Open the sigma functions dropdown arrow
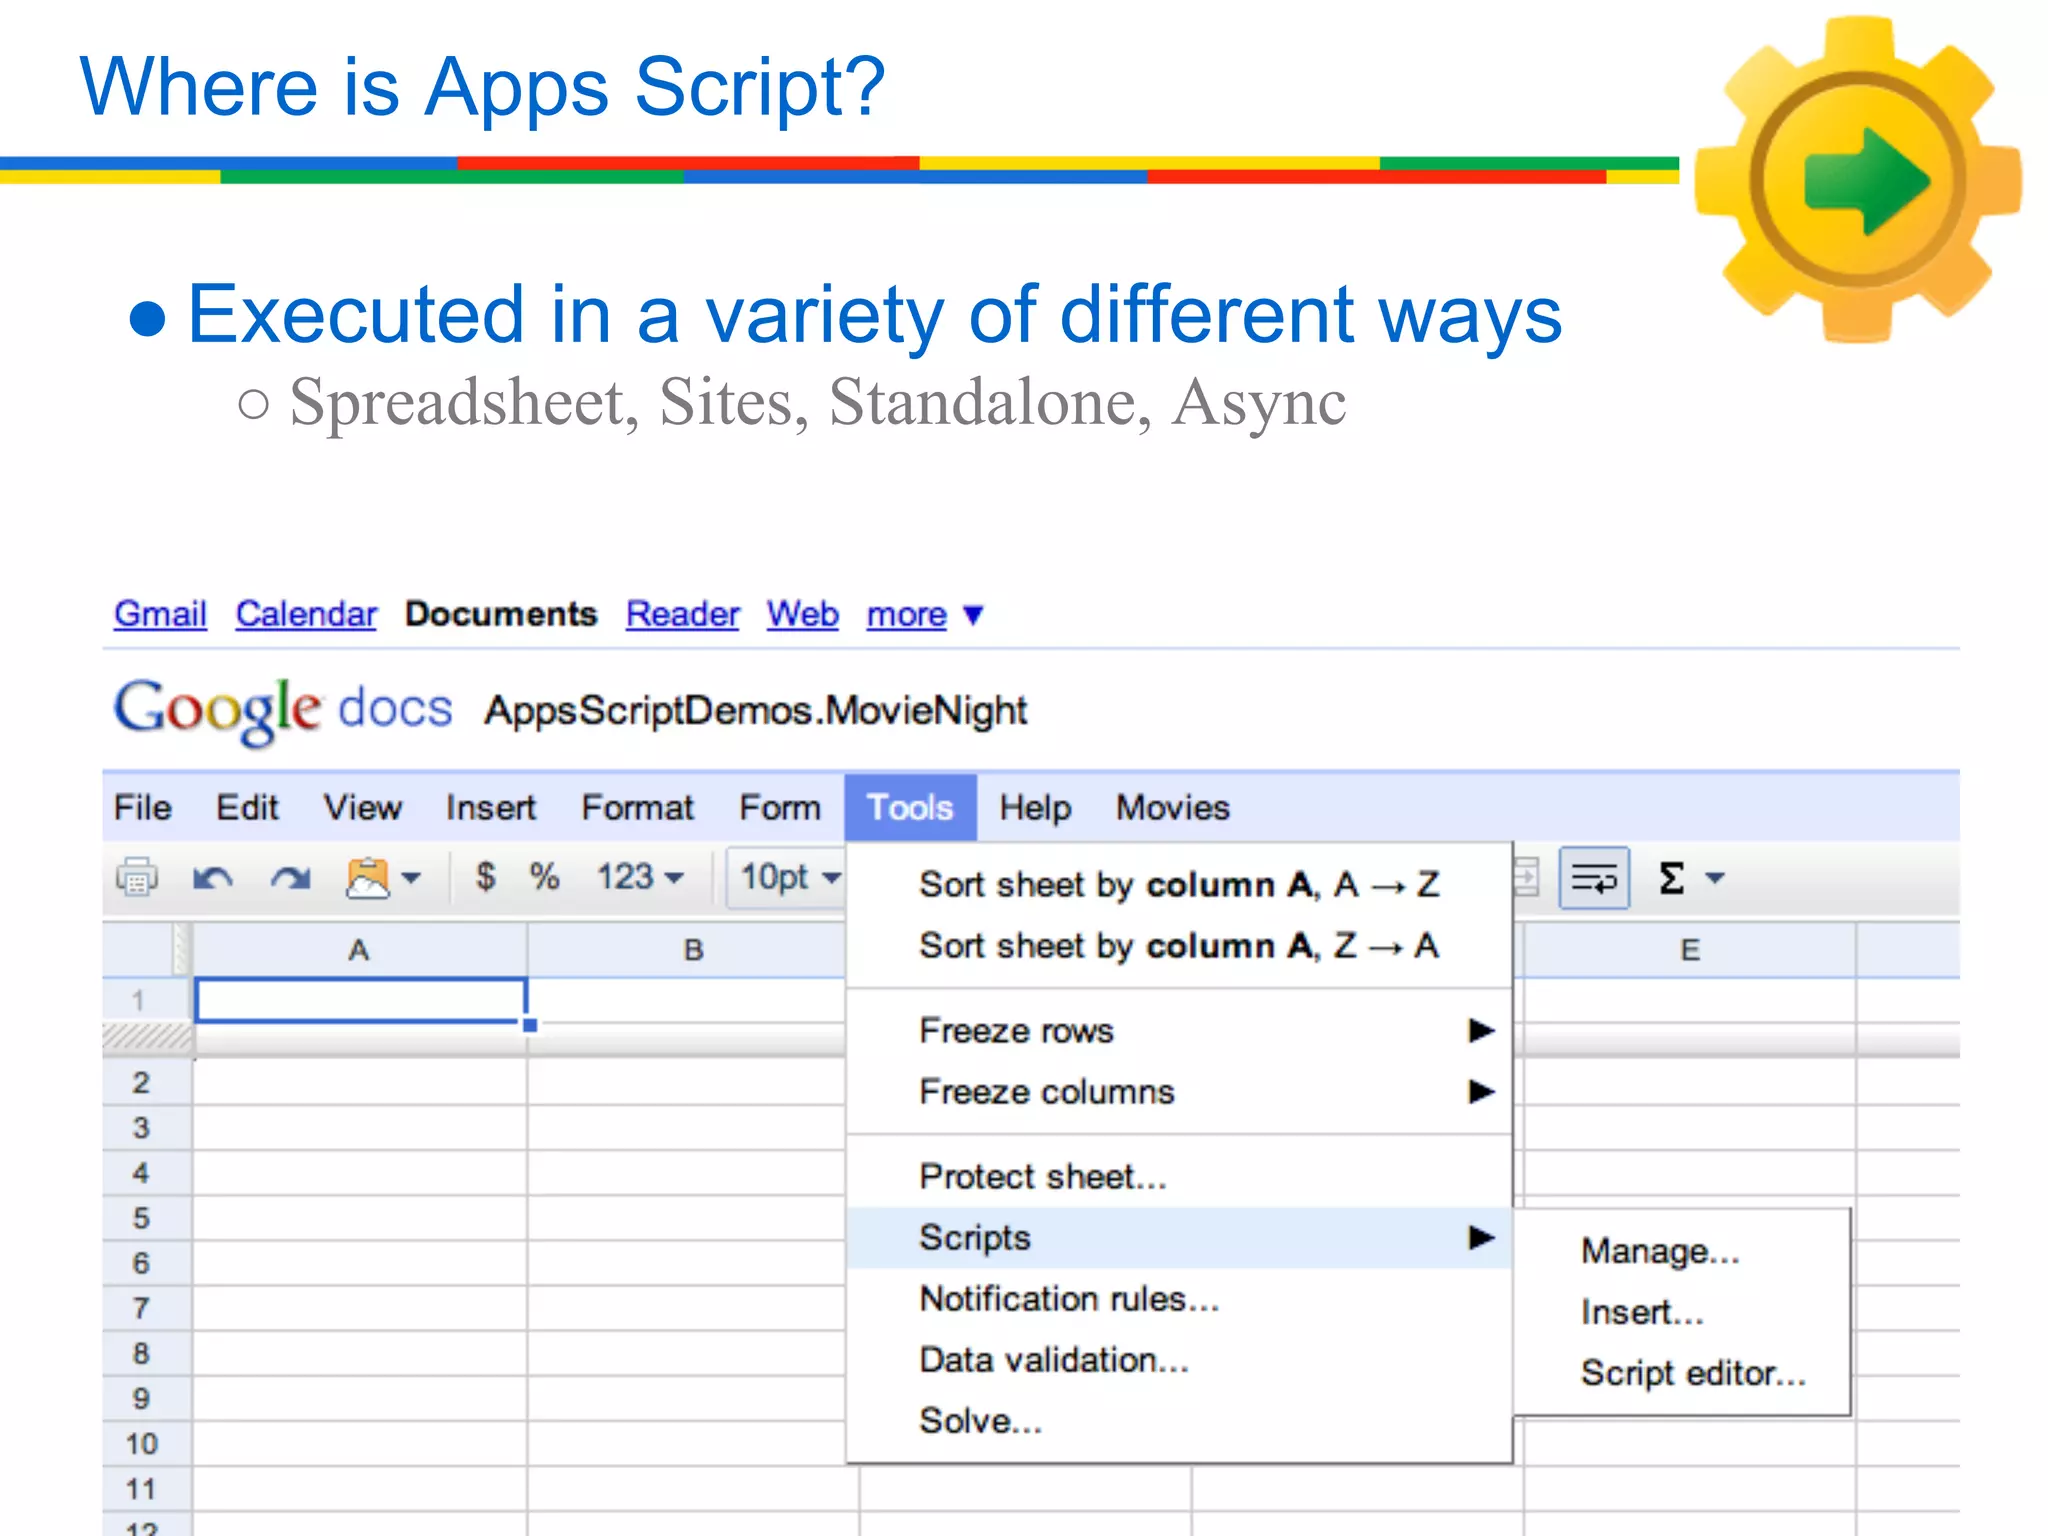 point(1715,879)
